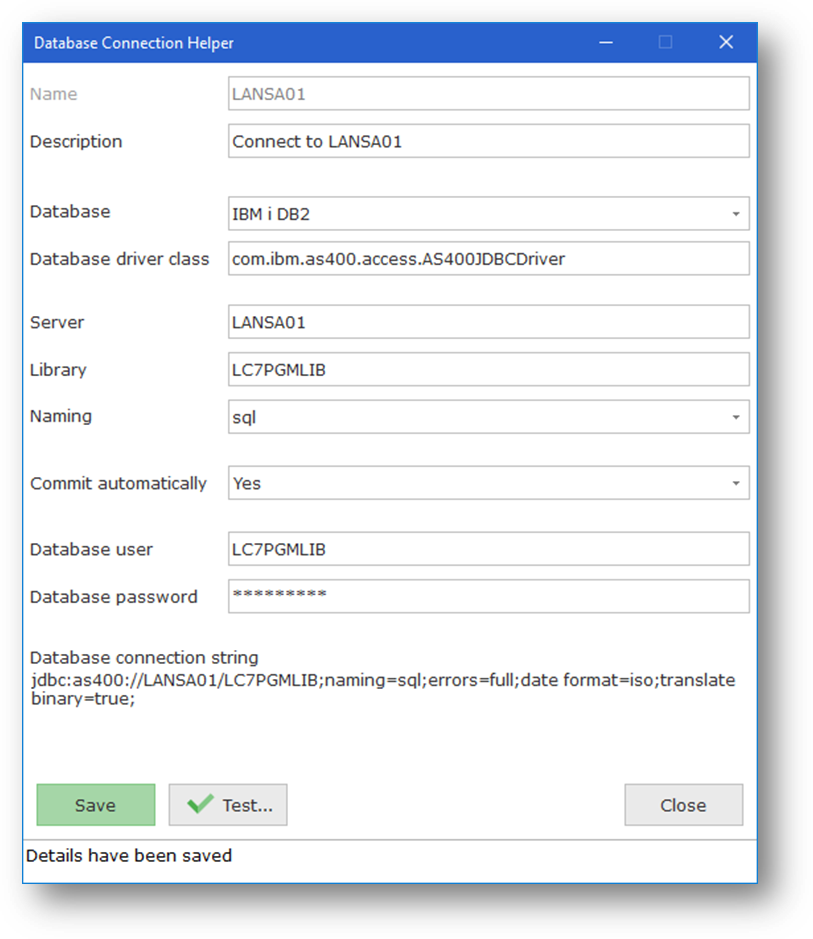This screenshot has height=939, width=813.
Task: Open the Commit automatically dropdown
Action: click(736, 484)
